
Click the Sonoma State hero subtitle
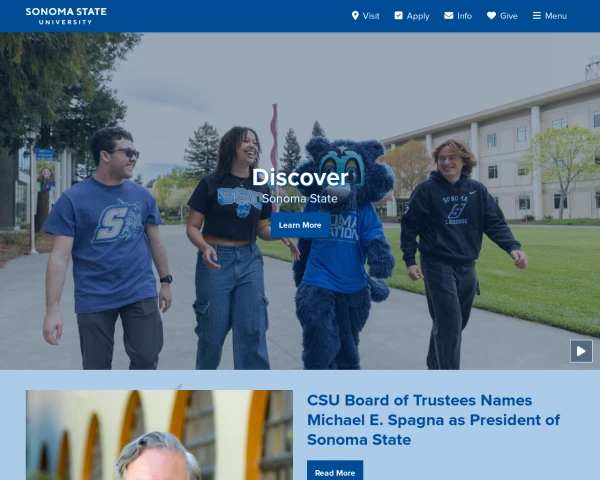coord(300,199)
